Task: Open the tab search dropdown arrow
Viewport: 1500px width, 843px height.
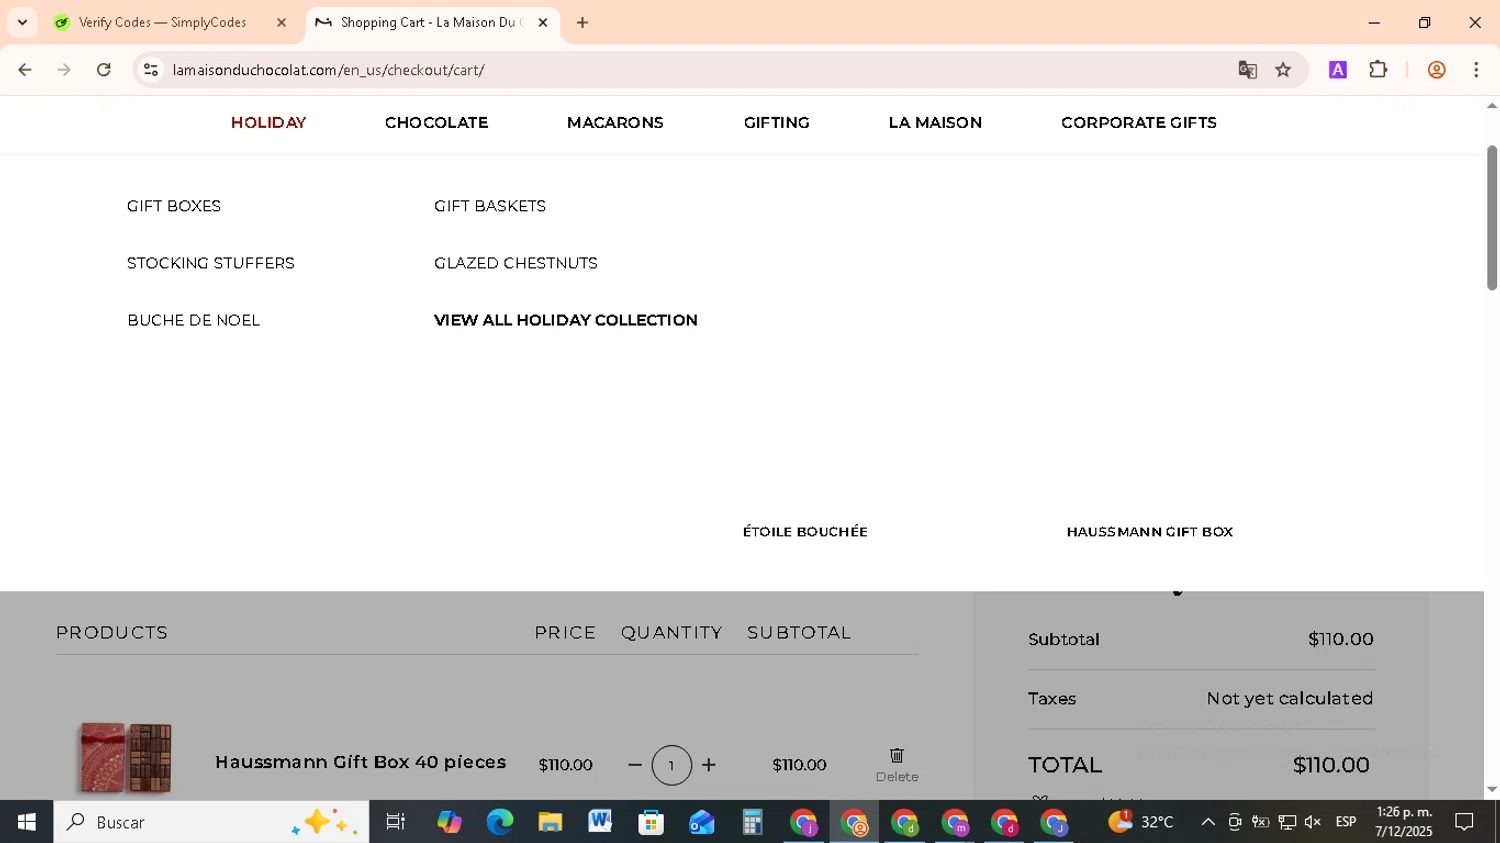Action: click(22, 22)
